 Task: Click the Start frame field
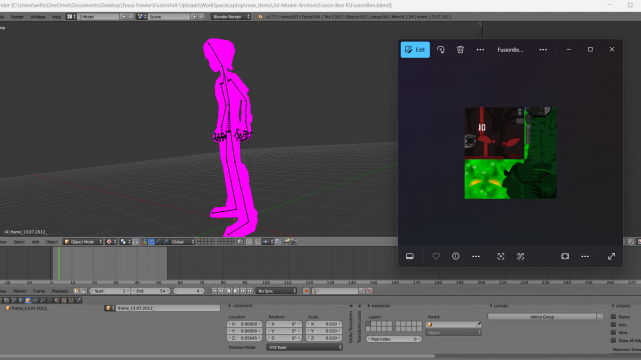click(110, 291)
